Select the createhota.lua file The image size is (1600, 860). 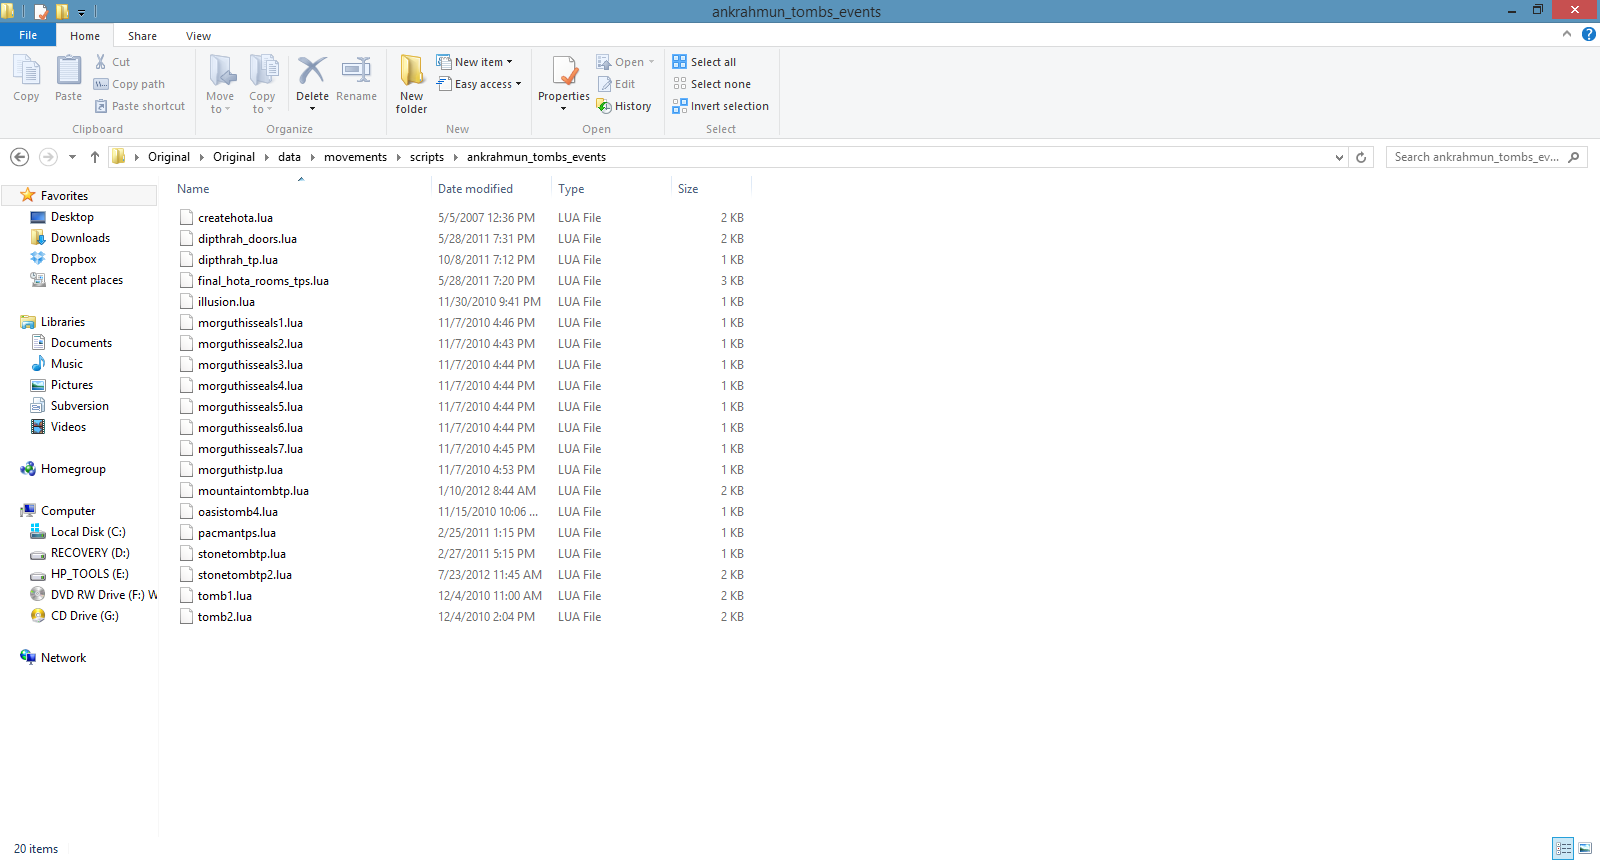coord(235,218)
